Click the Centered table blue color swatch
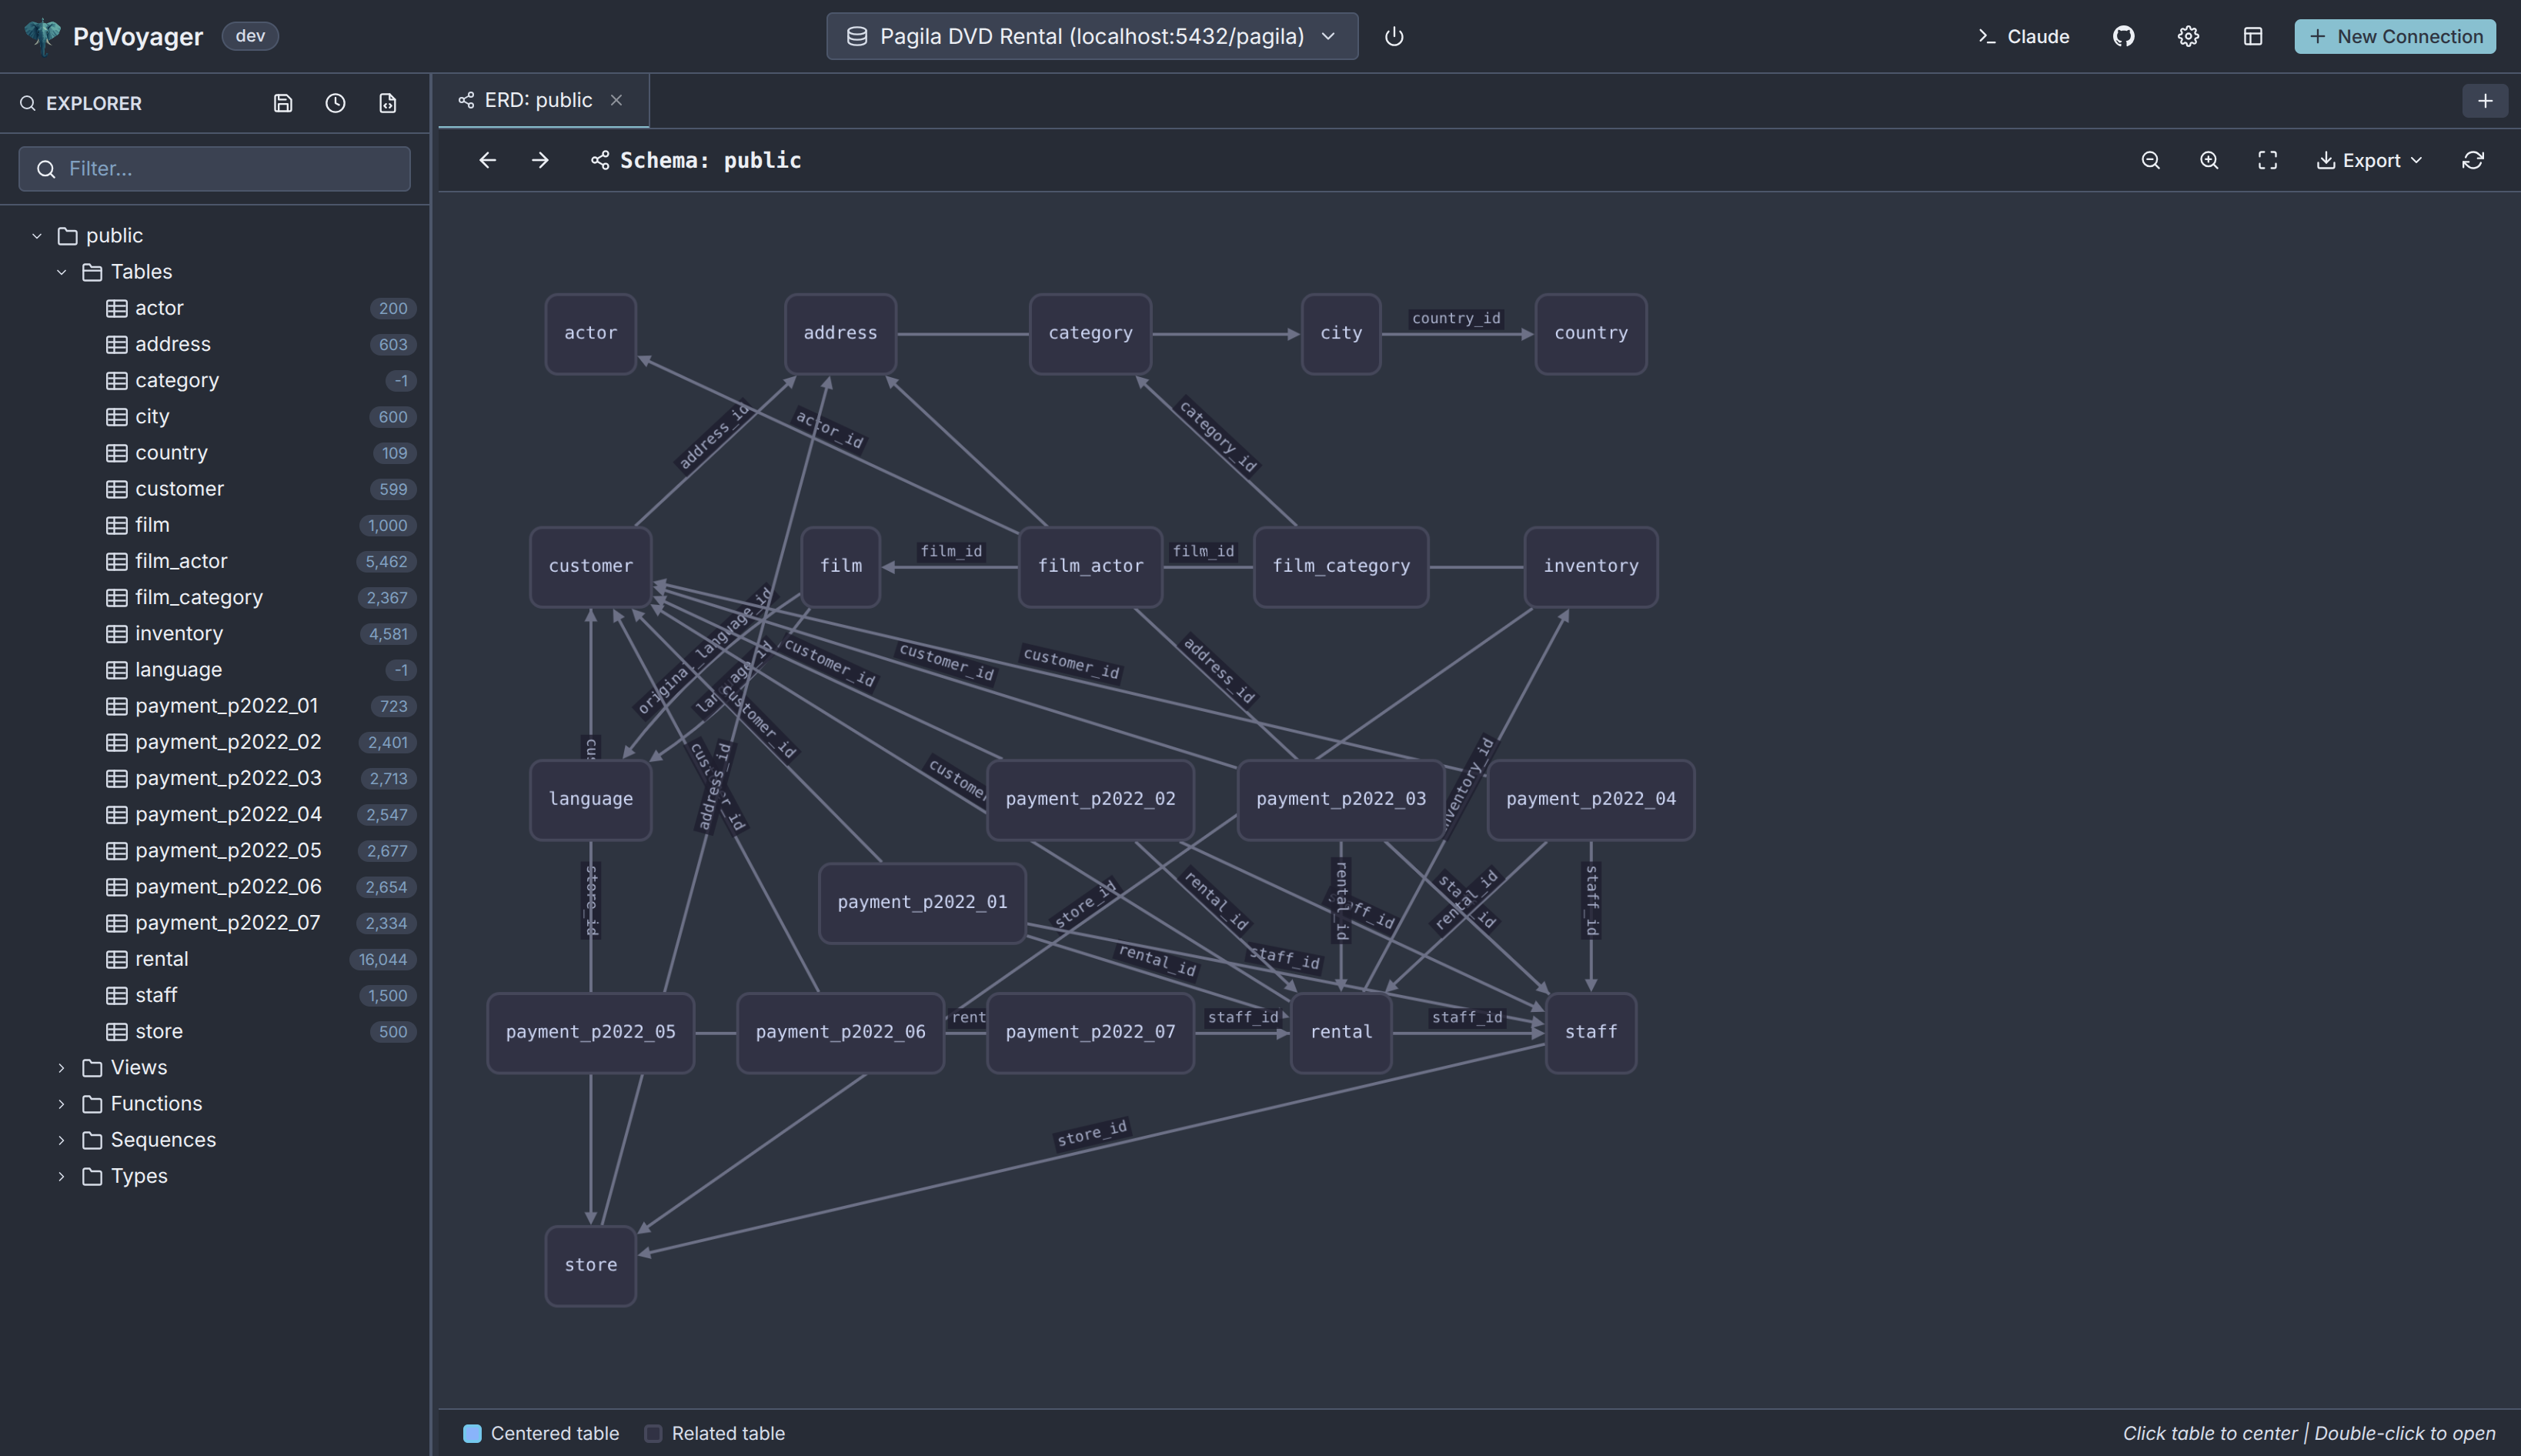This screenshot has height=1456, width=2521. [x=472, y=1433]
